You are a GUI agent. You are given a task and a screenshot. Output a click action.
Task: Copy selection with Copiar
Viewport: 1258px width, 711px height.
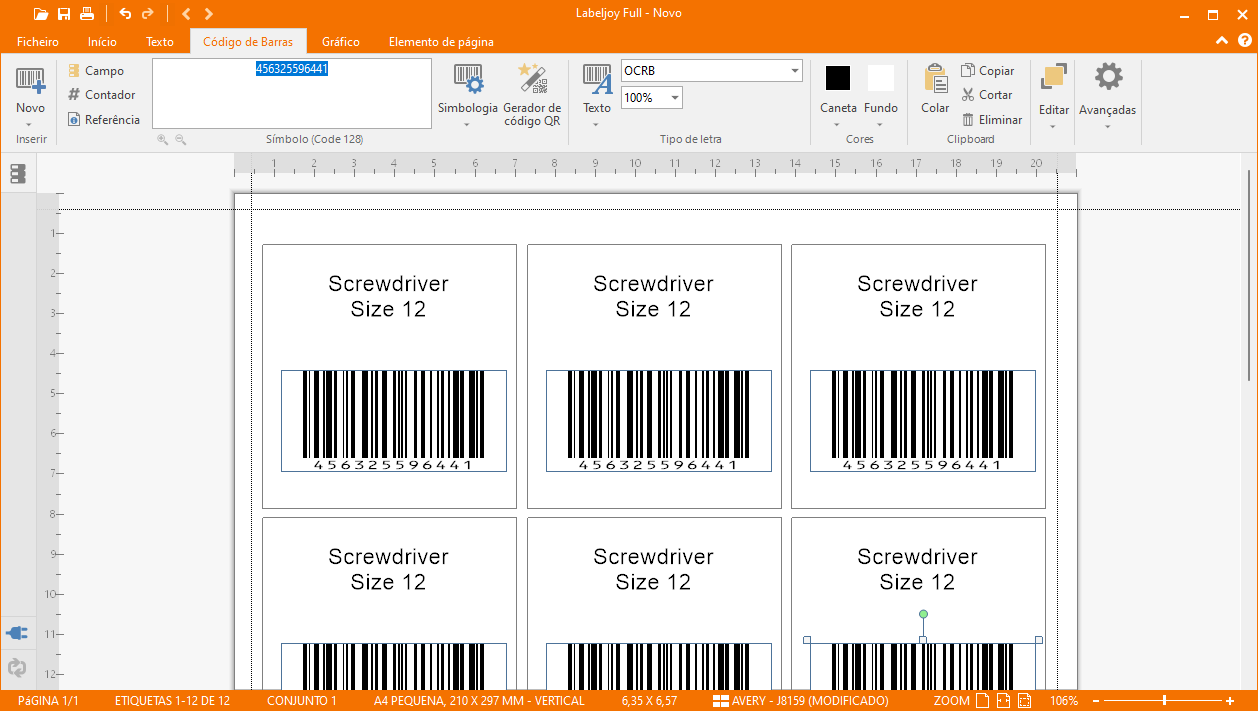pyautogui.click(x=988, y=71)
